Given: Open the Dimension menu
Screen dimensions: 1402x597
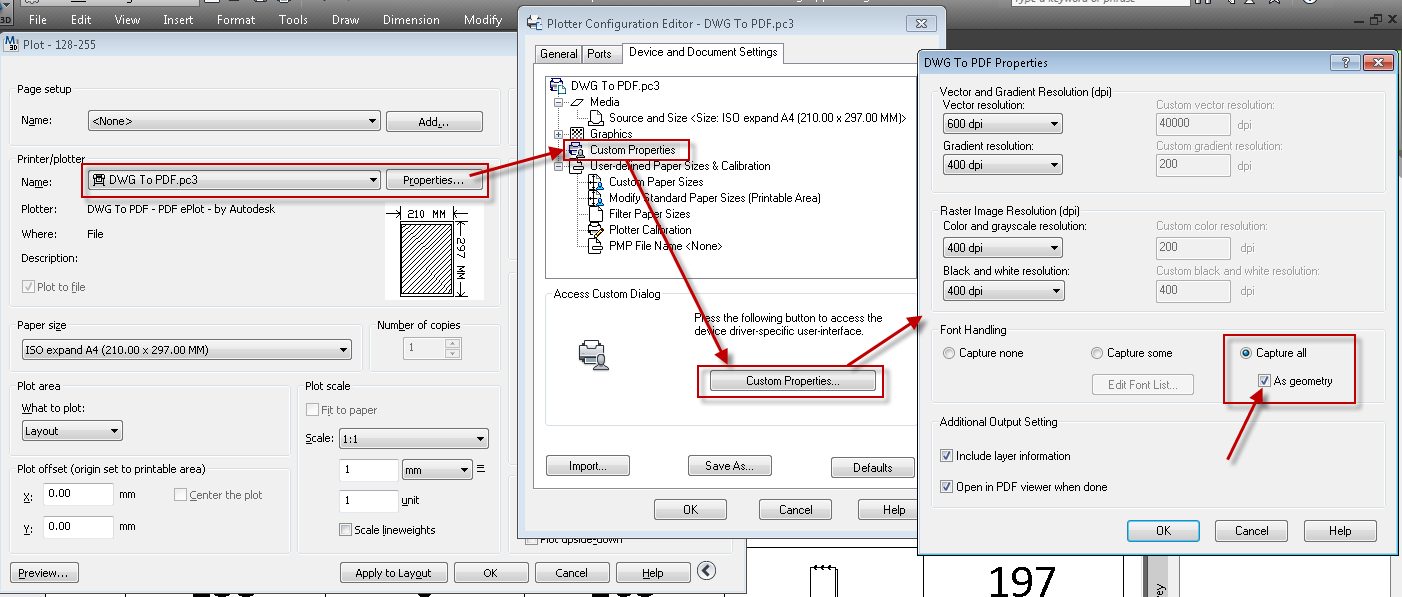Looking at the screenshot, I should [x=411, y=20].
